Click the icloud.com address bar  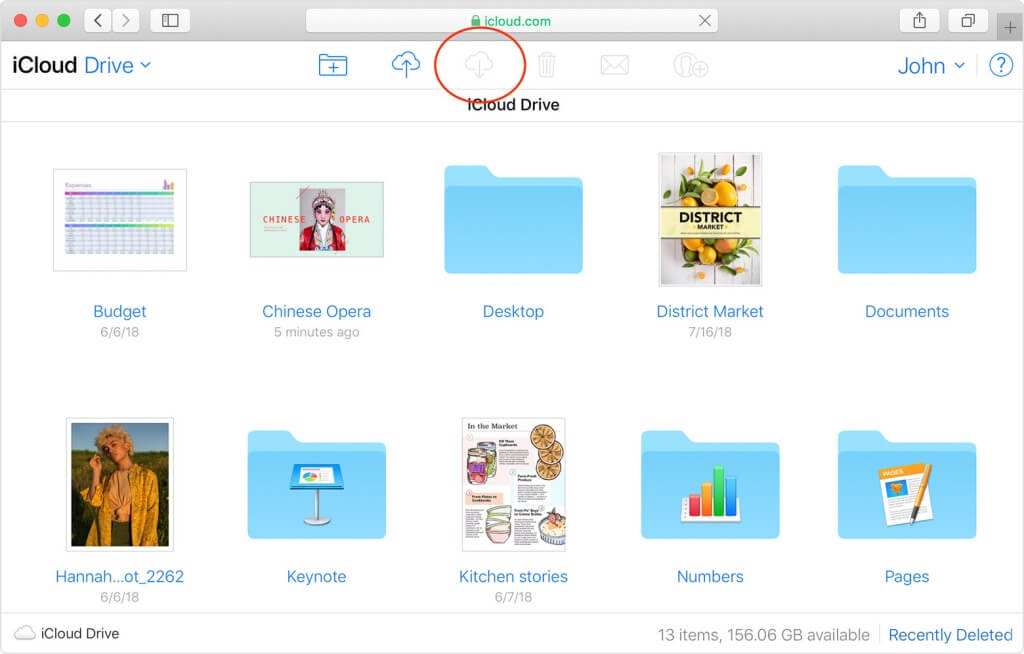pyautogui.click(x=511, y=21)
